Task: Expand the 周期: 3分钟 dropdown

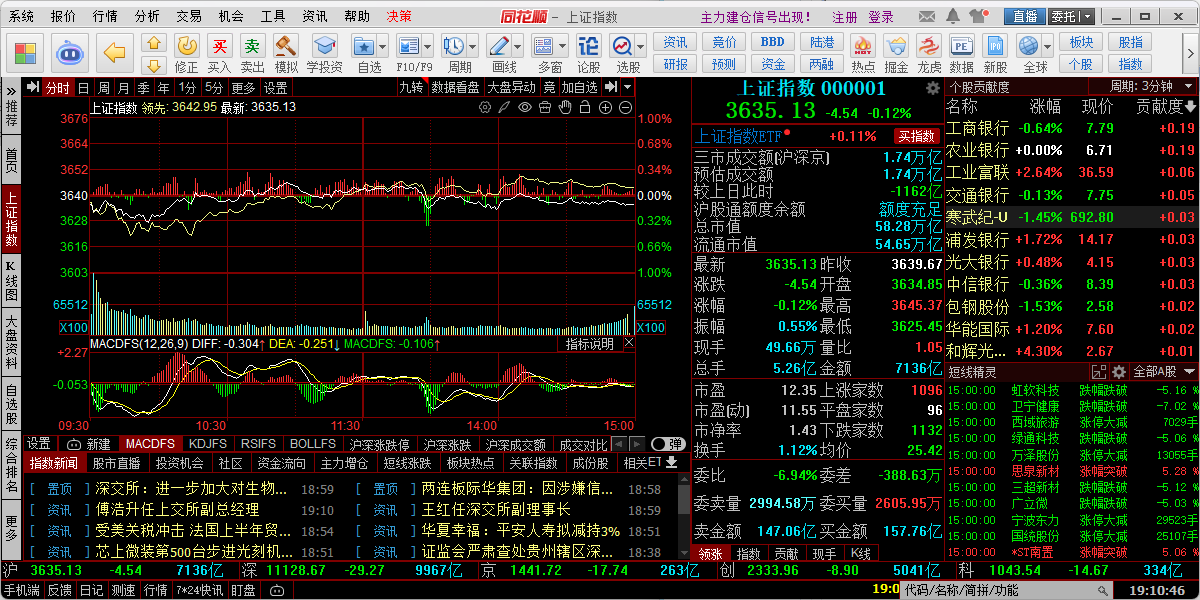Action: (1151, 87)
